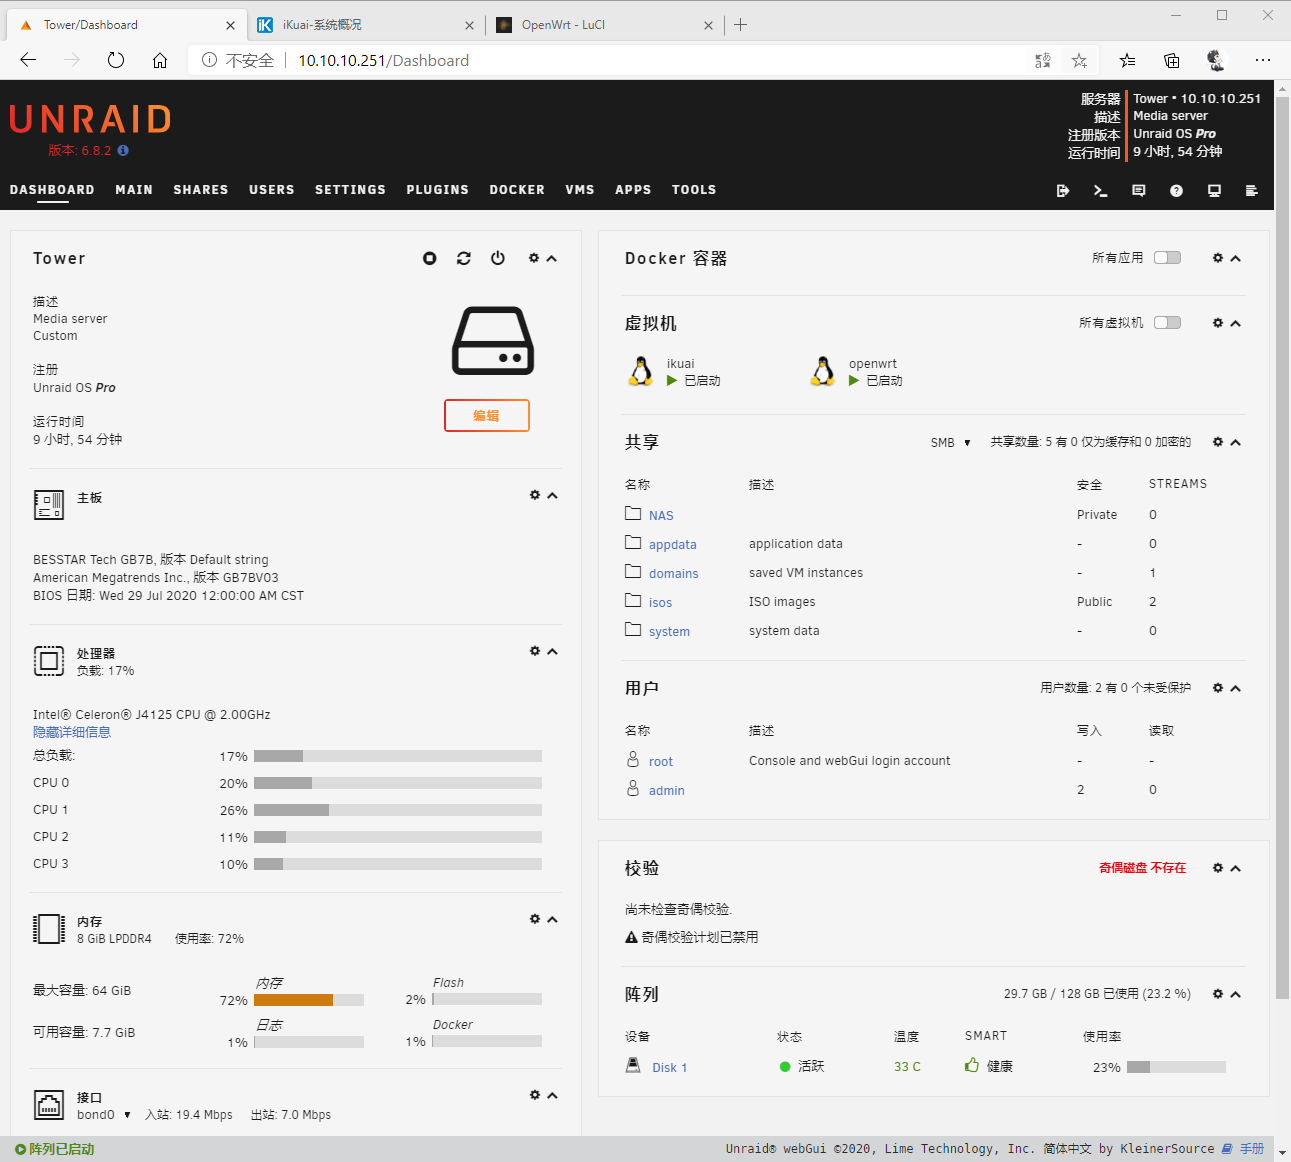Click Disk 1 23% utilization bar
This screenshot has width=1291, height=1162.
(1176, 1067)
